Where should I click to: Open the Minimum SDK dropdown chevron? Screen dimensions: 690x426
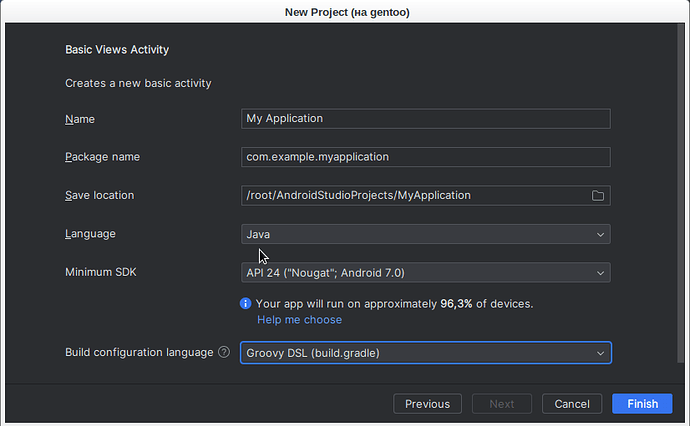point(600,273)
